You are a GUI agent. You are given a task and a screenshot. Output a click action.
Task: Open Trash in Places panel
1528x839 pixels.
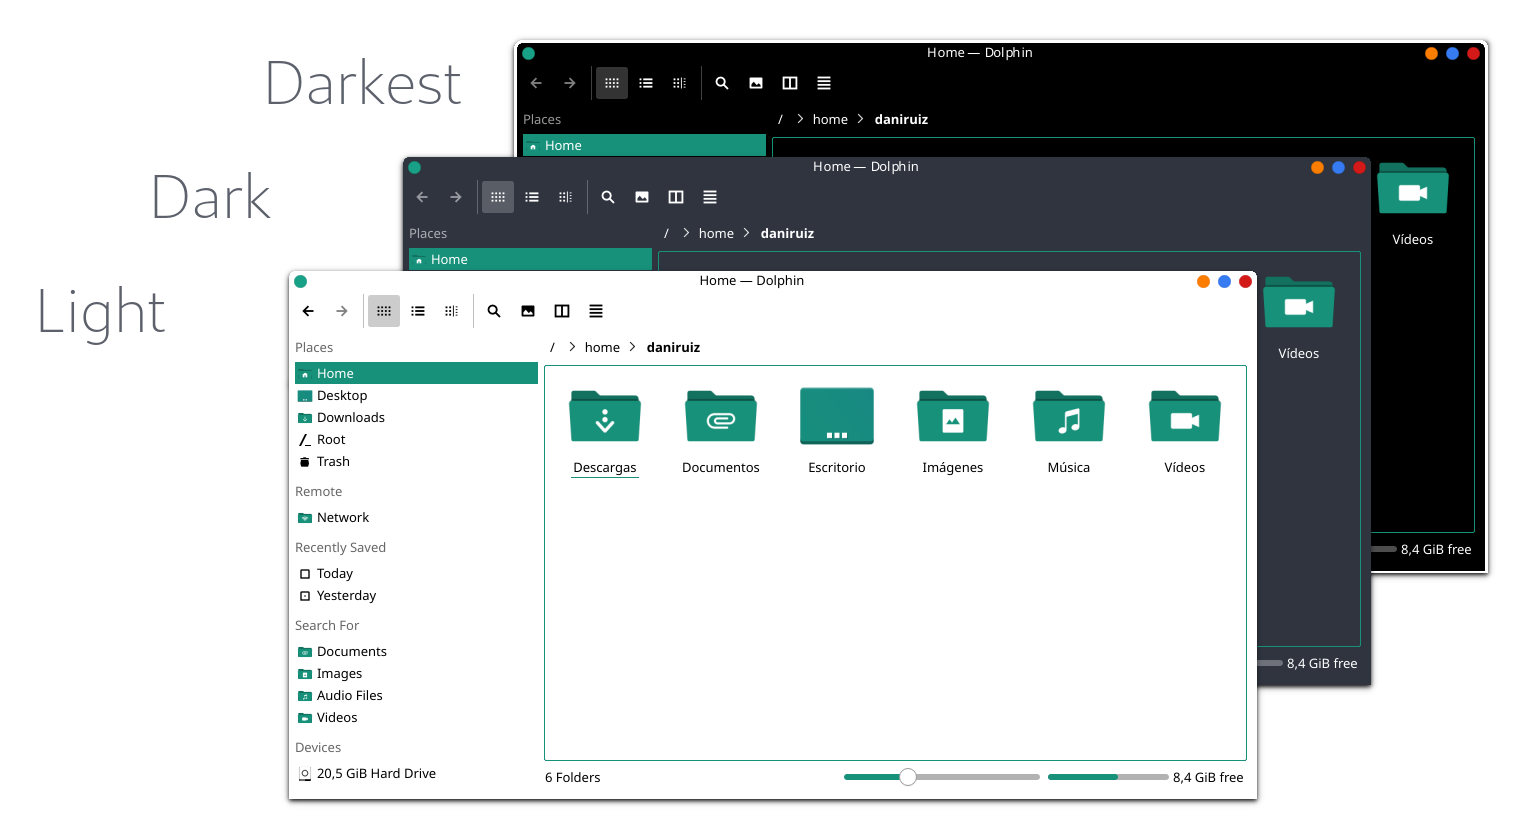click(416, 461)
